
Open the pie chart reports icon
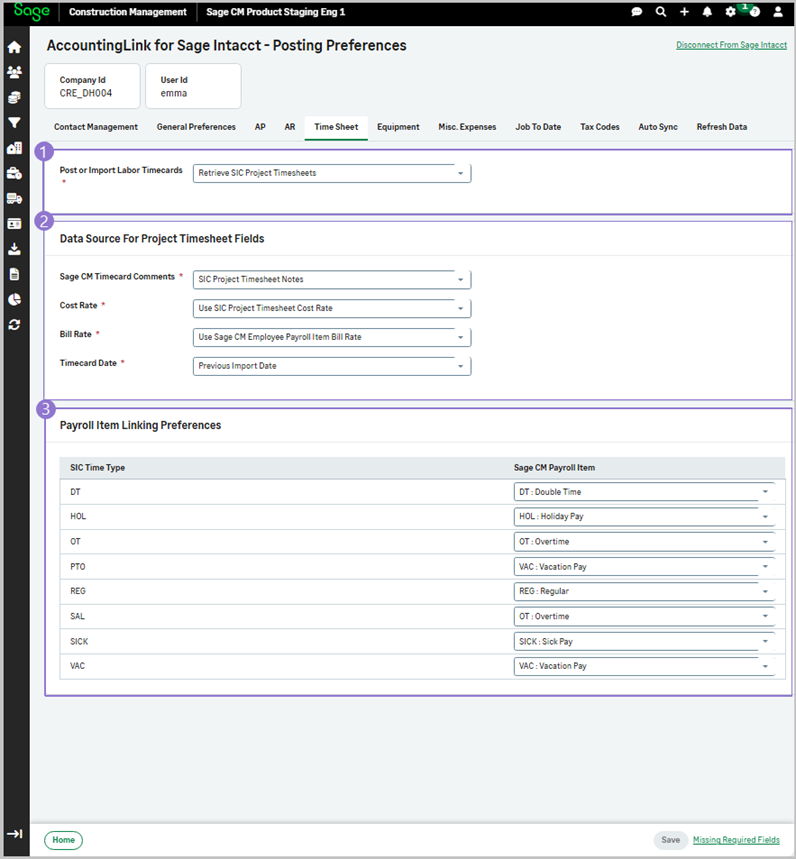coord(14,299)
